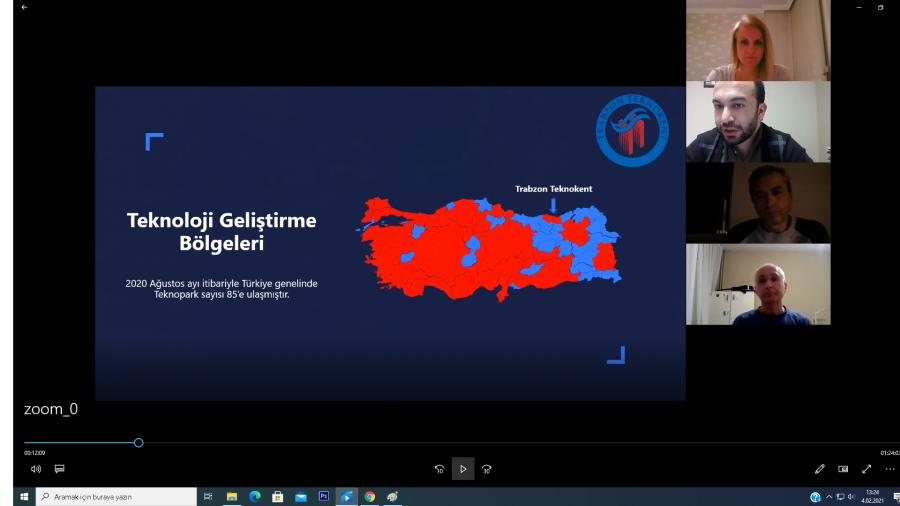Launch Photoshop from the taskbar
900x506 pixels.
click(323, 497)
